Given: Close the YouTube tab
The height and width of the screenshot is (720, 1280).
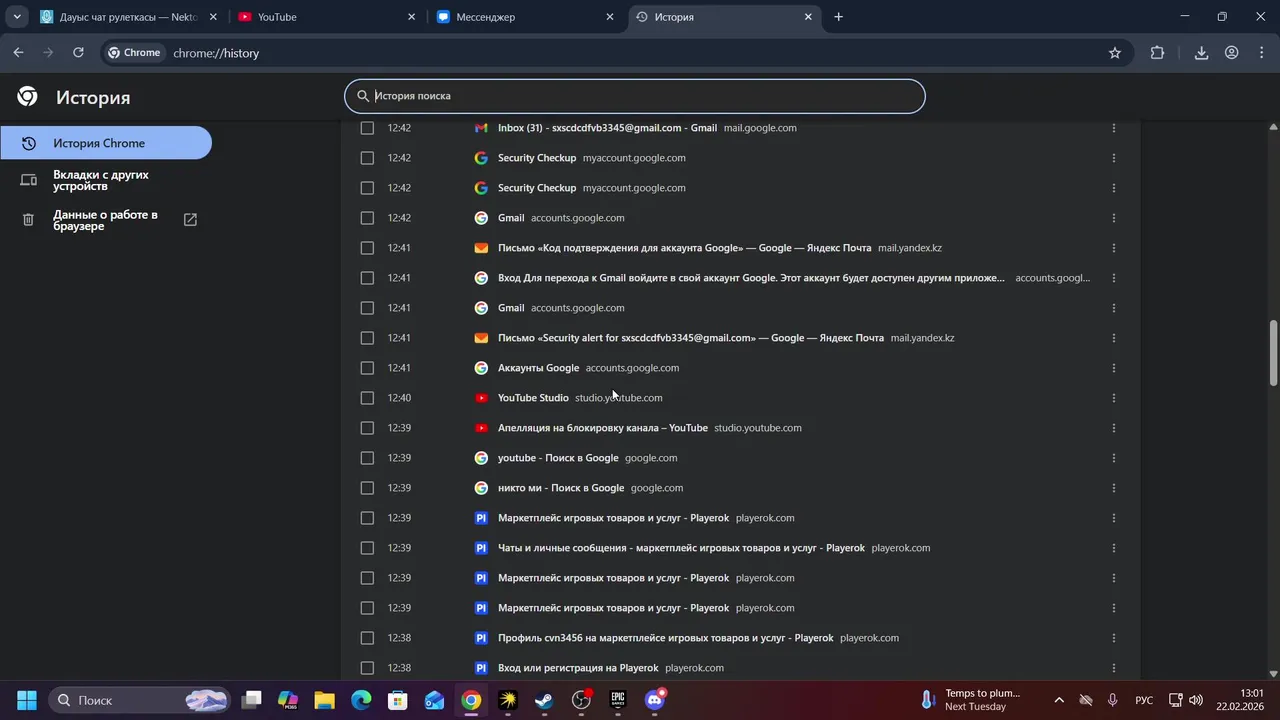Looking at the screenshot, I should point(411,17).
